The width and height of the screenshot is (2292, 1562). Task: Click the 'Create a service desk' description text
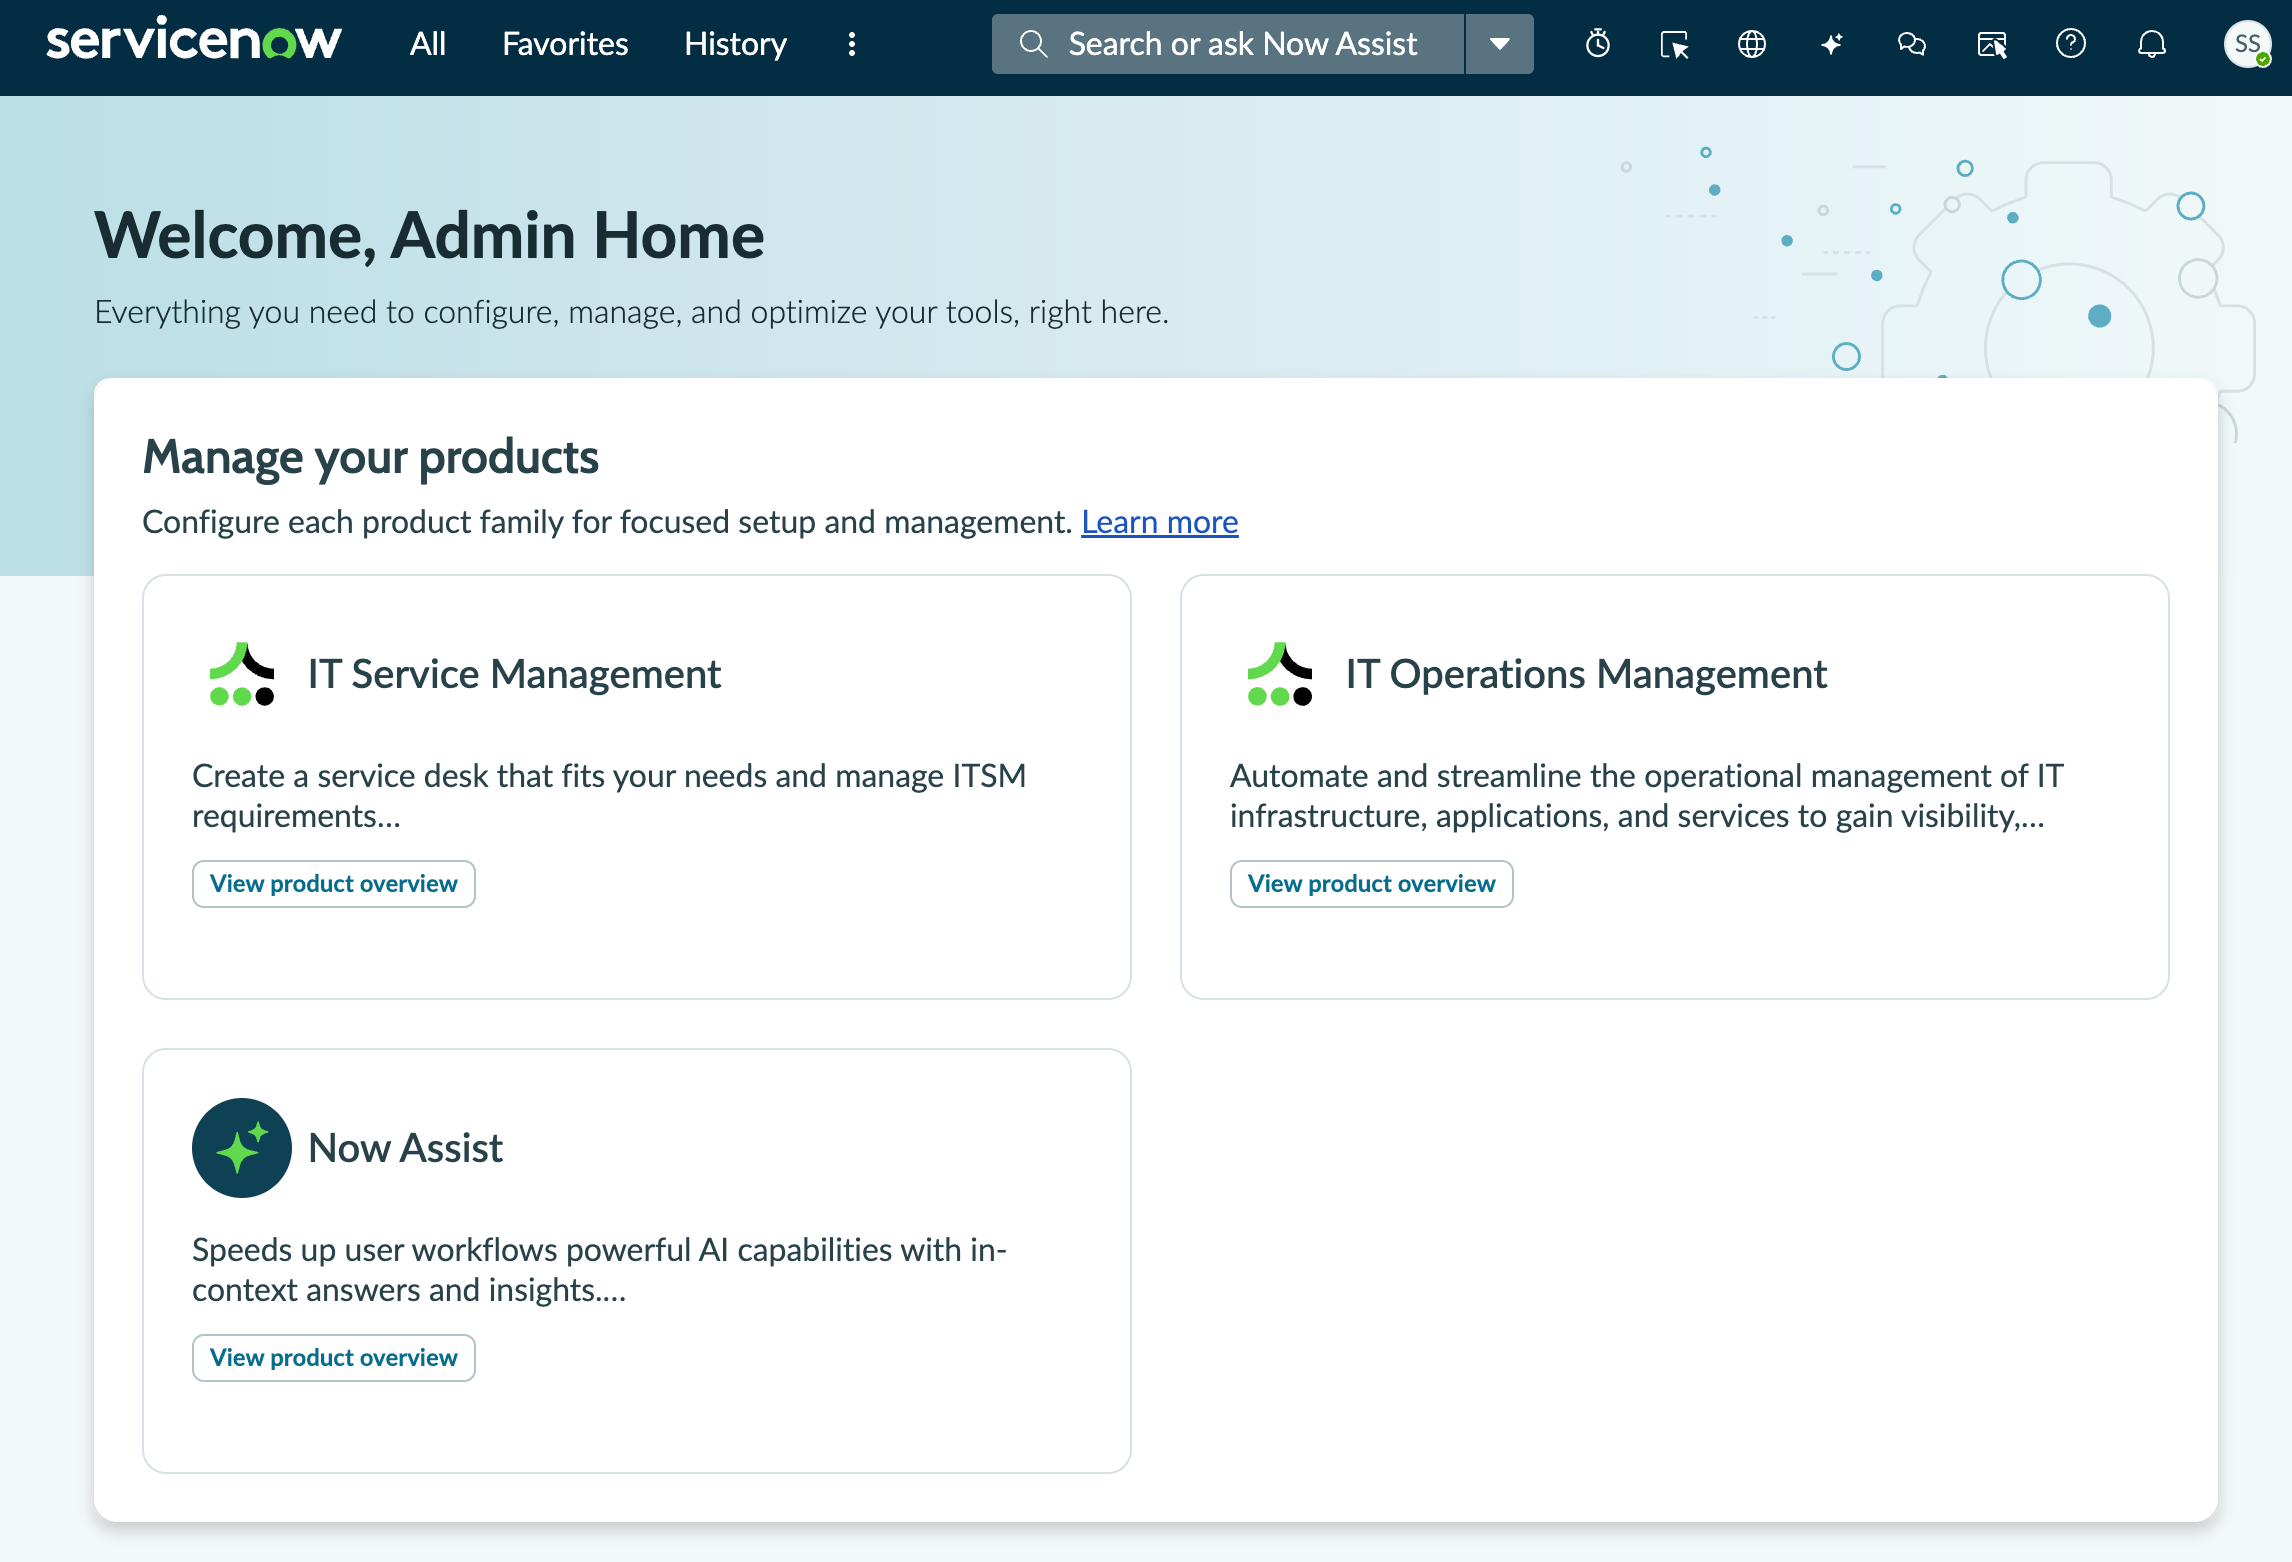tap(609, 796)
